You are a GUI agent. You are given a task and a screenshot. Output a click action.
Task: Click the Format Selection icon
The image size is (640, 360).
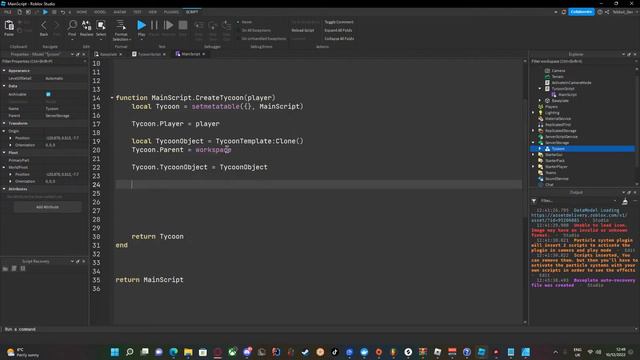tap(121, 25)
